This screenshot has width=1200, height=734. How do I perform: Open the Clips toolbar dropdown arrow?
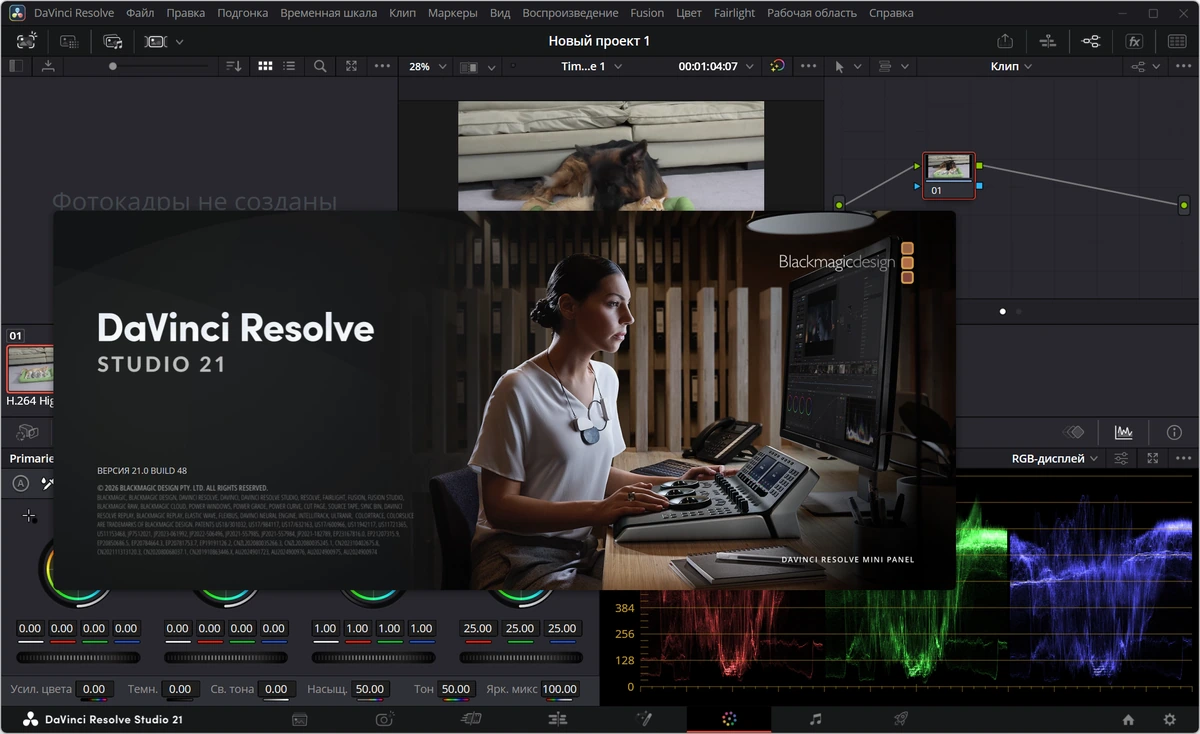(180, 42)
